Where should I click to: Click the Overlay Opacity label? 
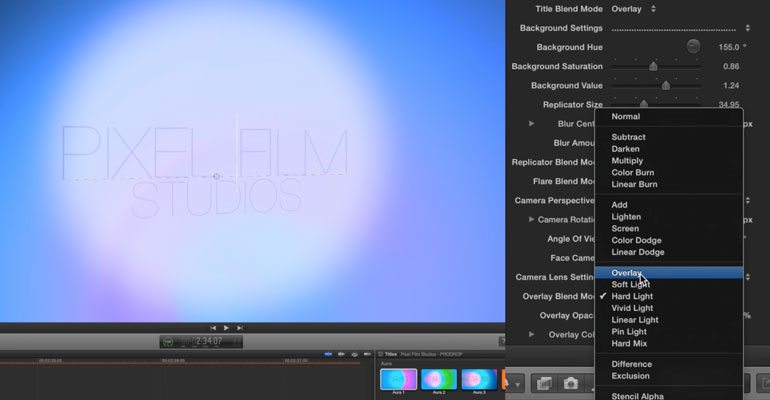point(567,315)
